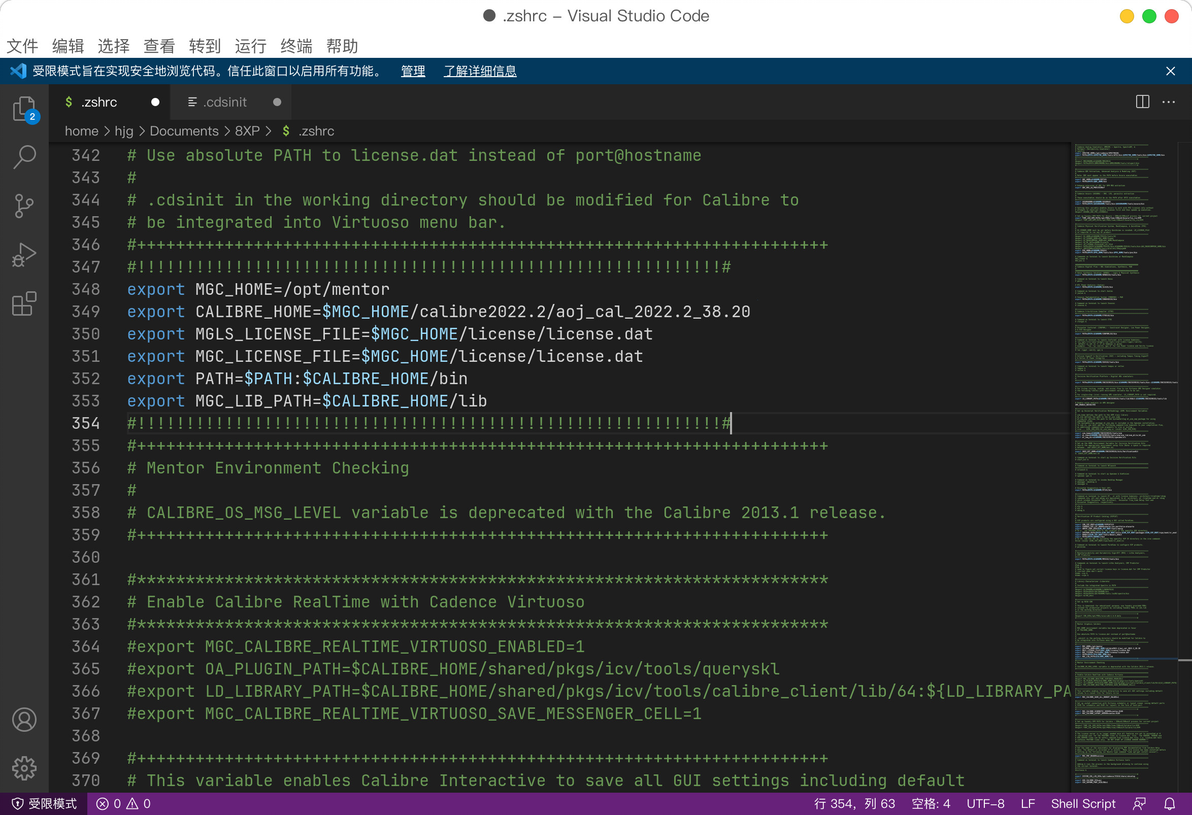Screen dimensions: 1192x815
Task: Show more editor actions ellipsis
Action: click(1168, 102)
